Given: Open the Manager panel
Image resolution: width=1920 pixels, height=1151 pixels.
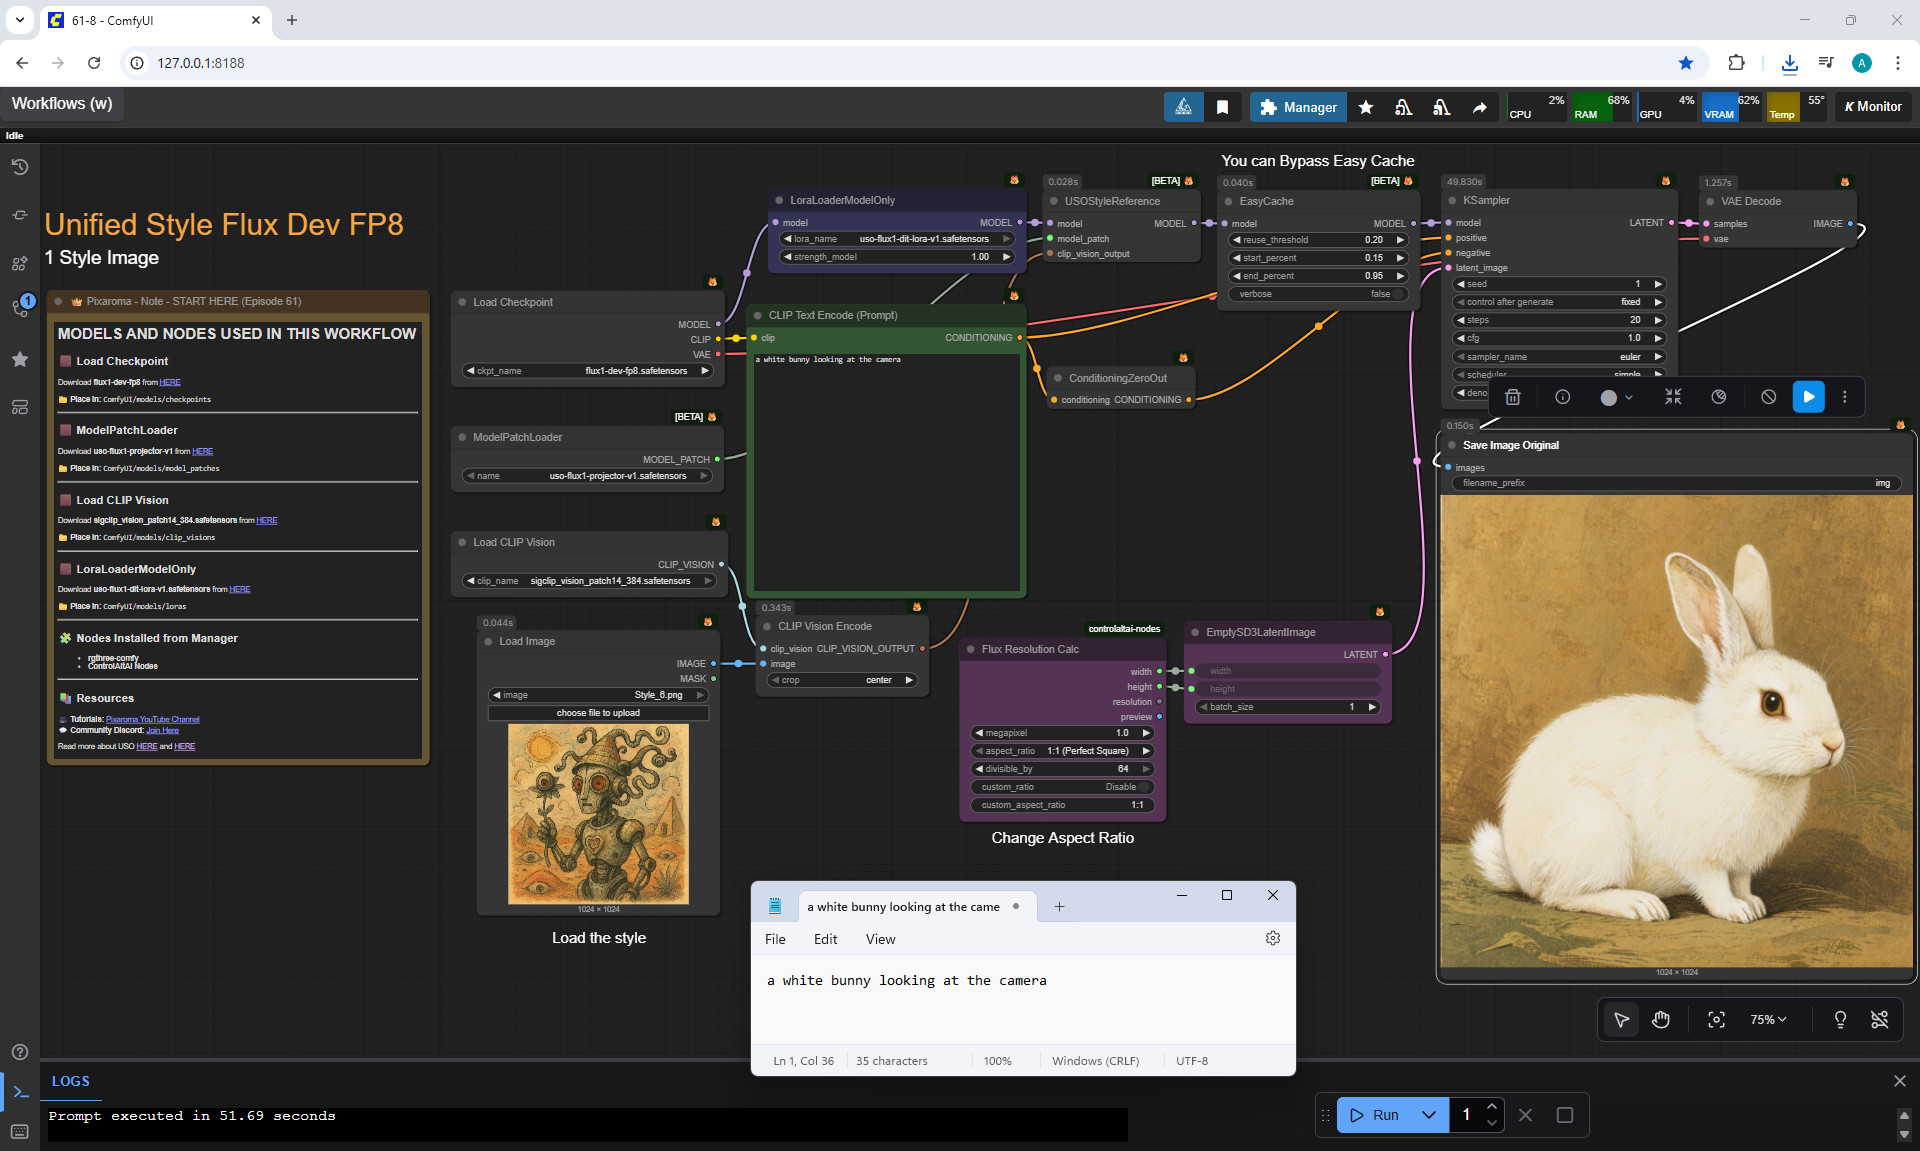Looking at the screenshot, I should [1298, 107].
